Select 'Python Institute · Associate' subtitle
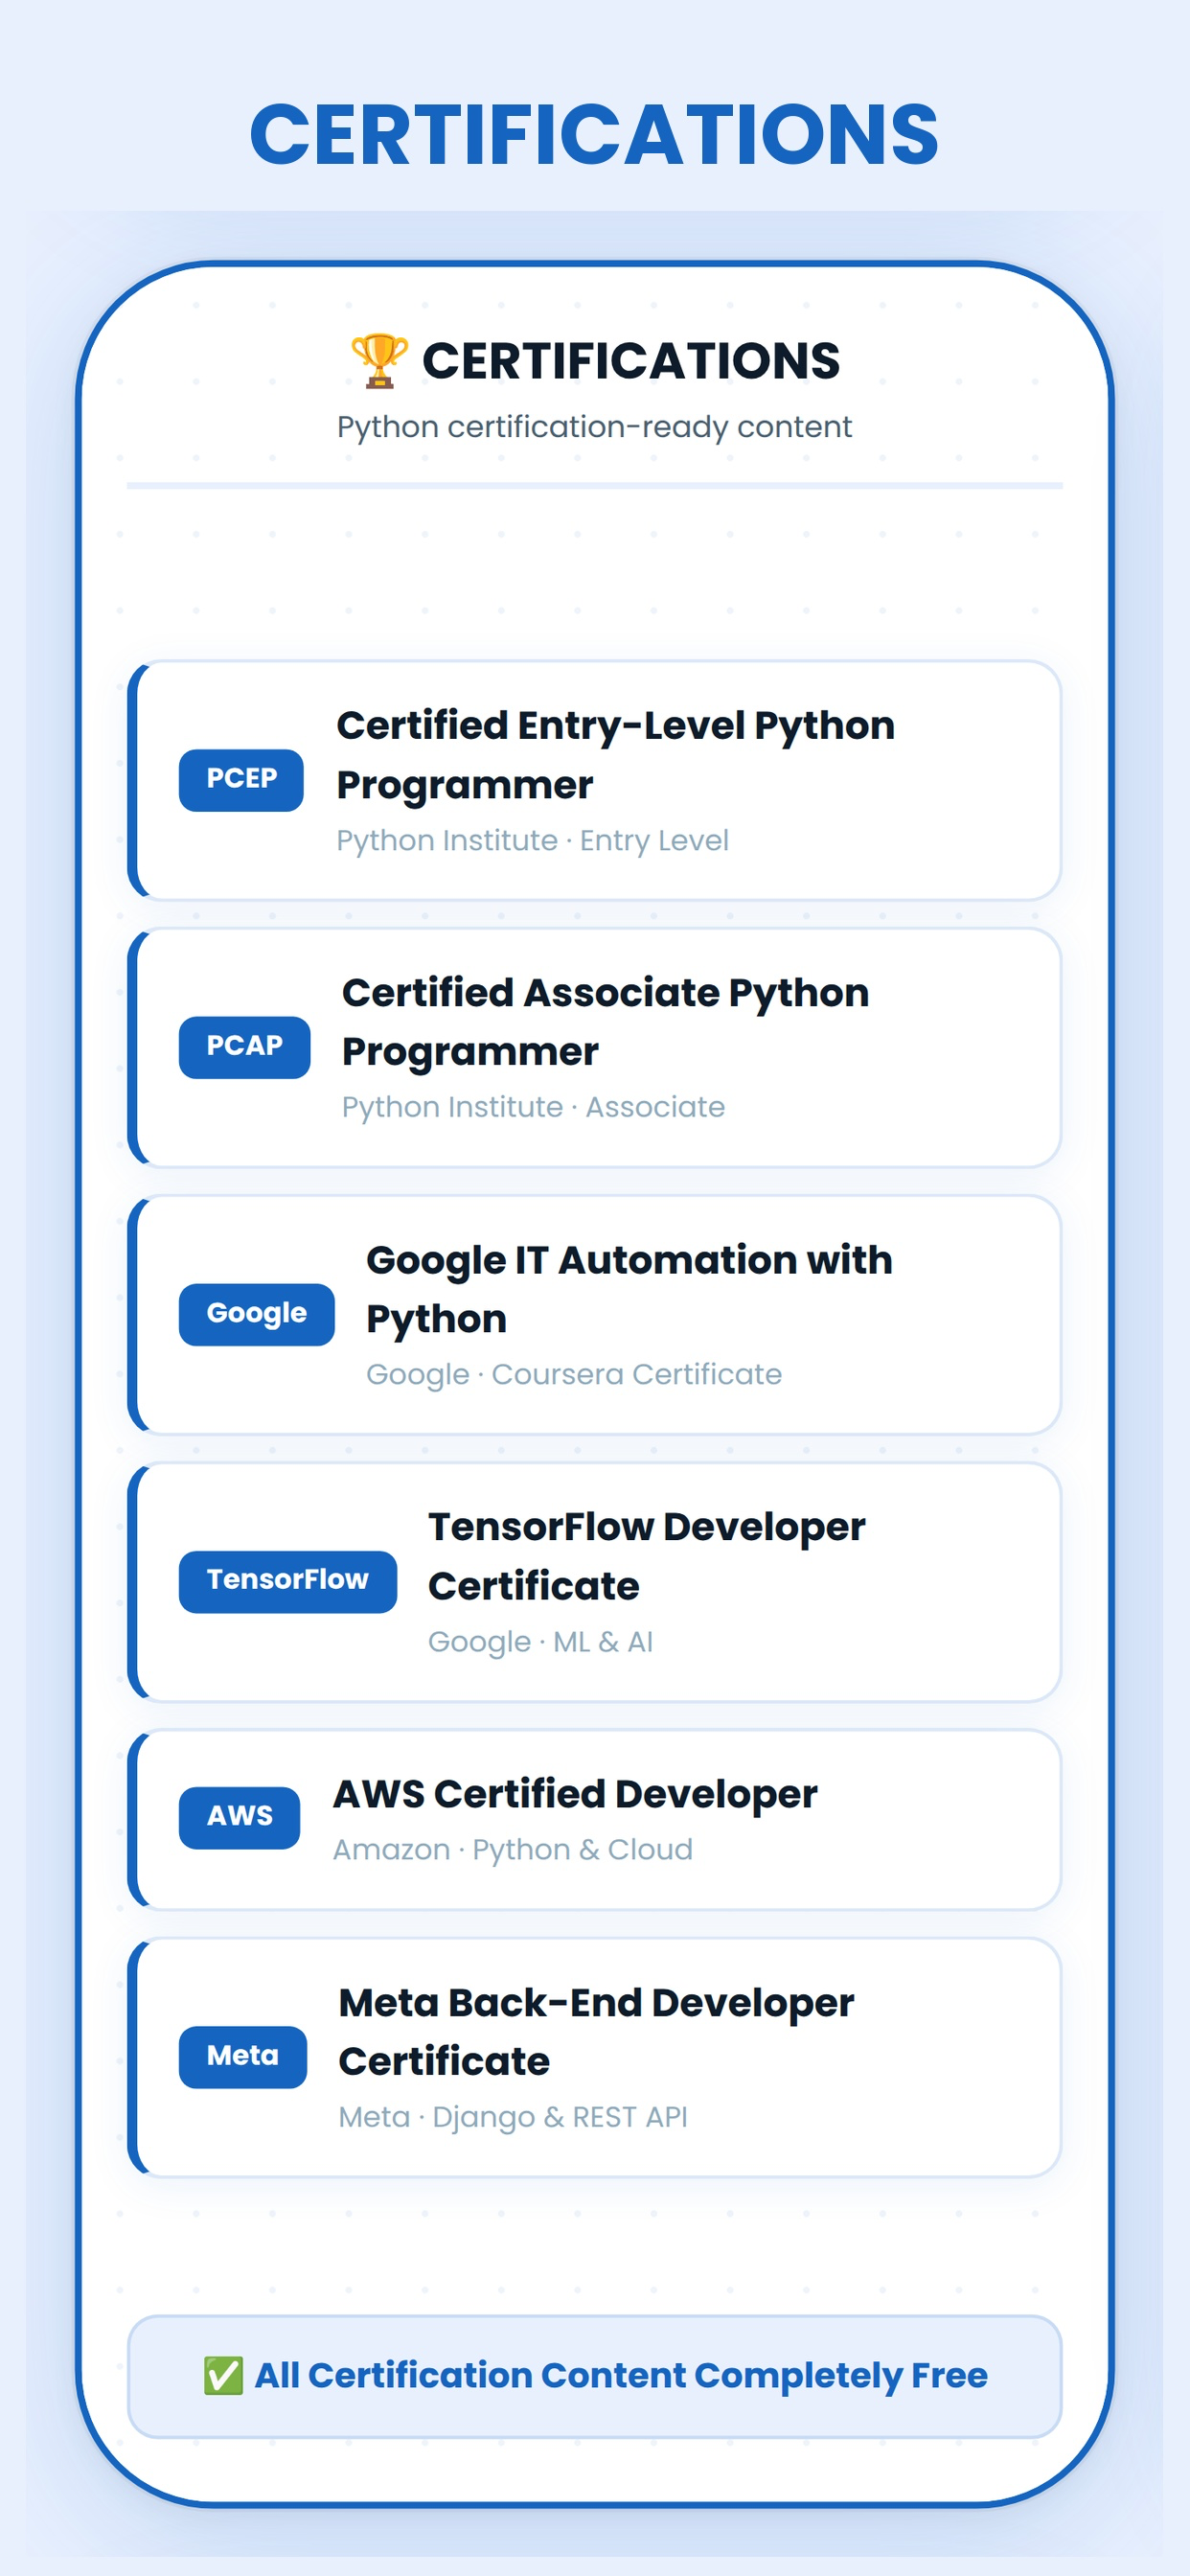Screen dimensions: 1190x2576 (x=533, y=1107)
